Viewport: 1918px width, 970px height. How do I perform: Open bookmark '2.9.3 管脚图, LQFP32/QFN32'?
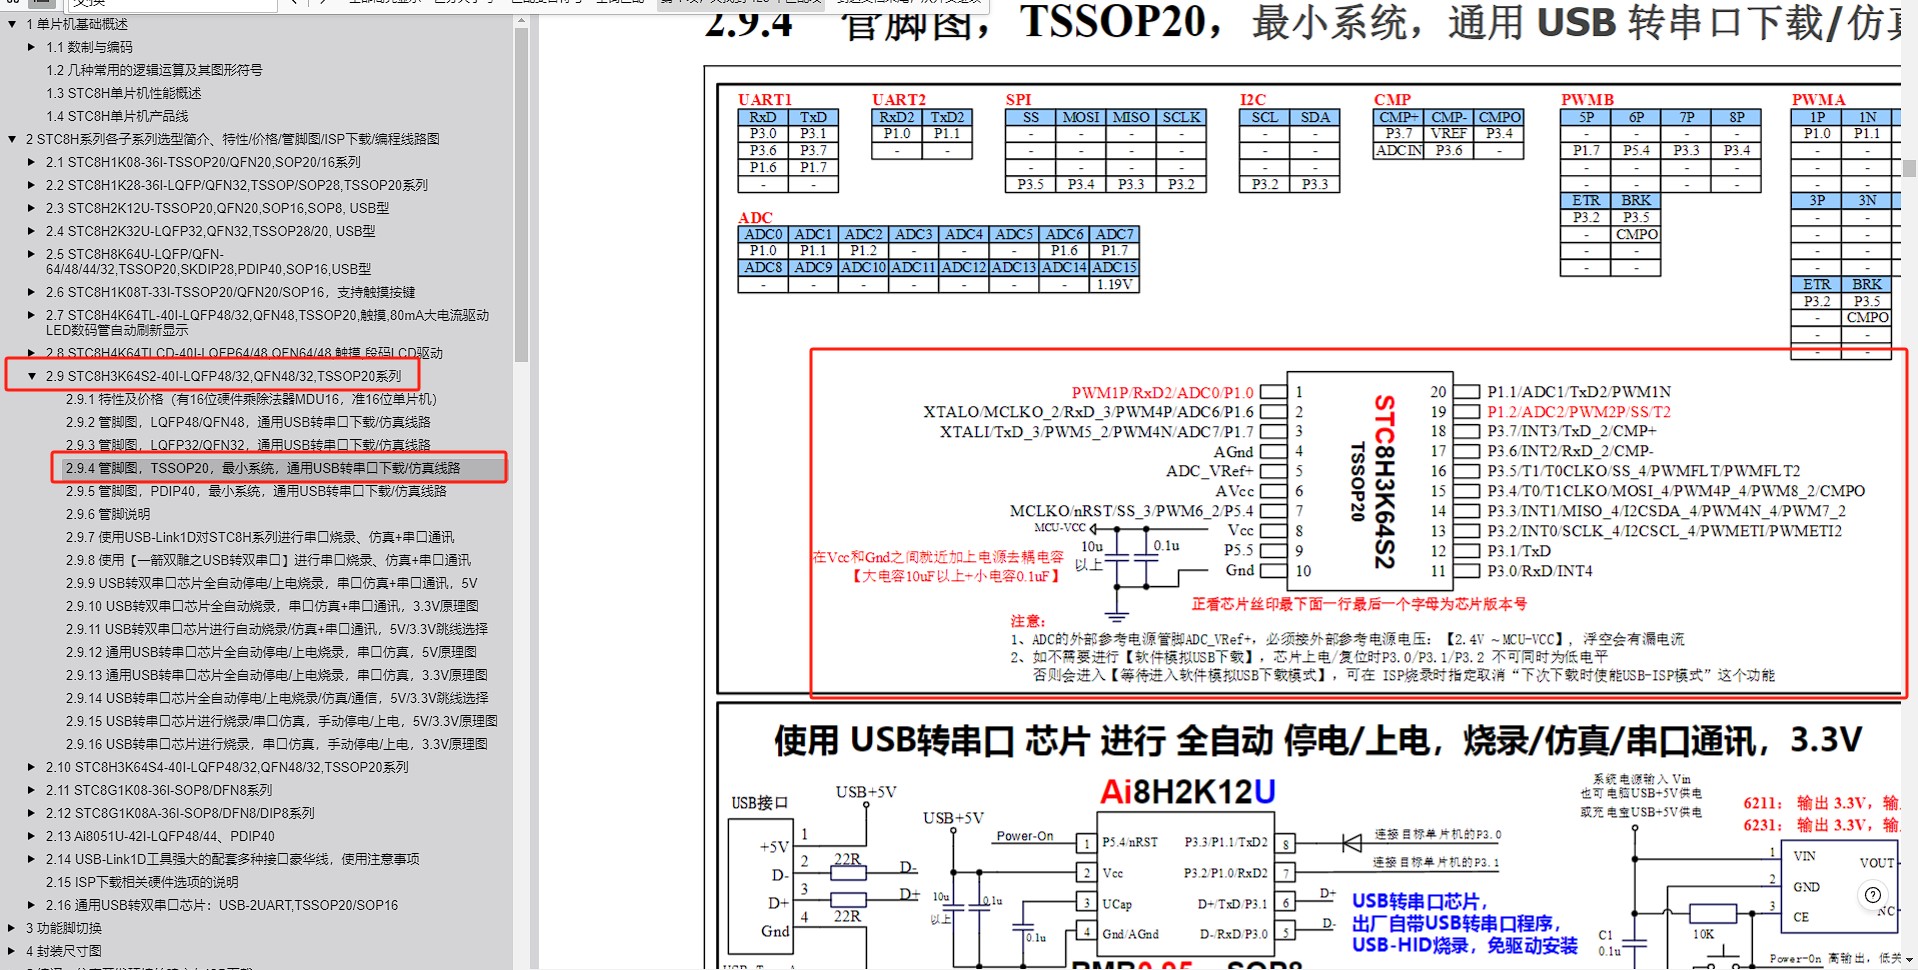pyautogui.click(x=248, y=445)
